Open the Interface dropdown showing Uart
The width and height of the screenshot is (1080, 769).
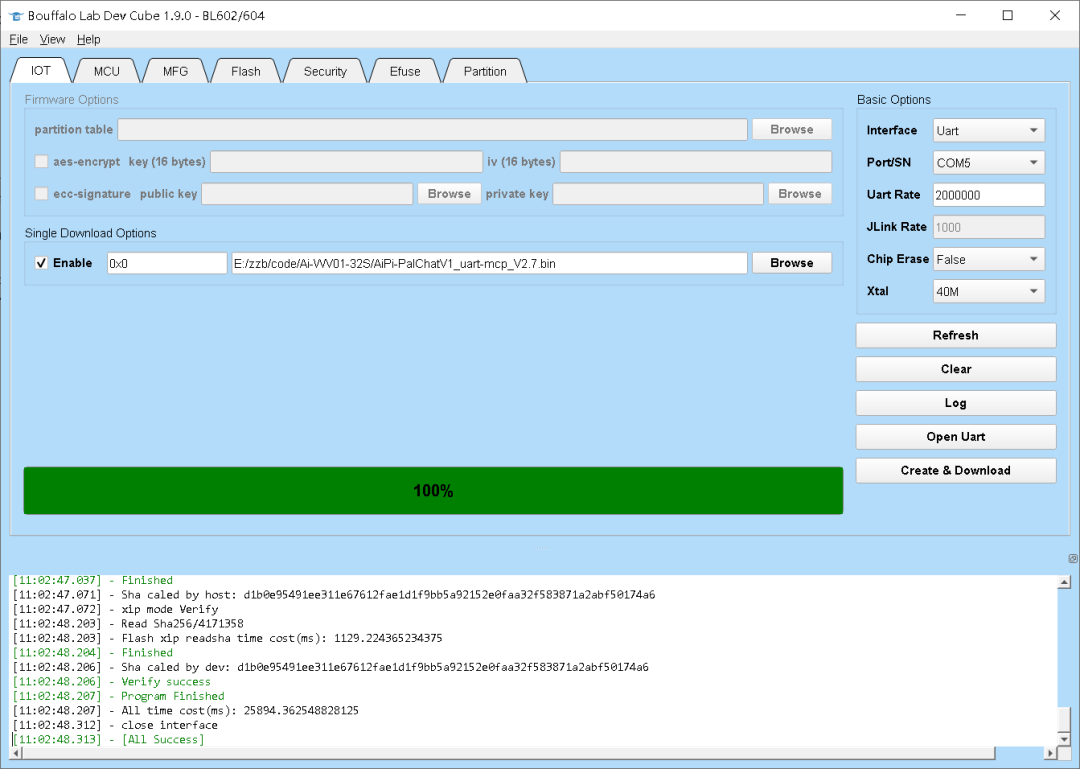(988, 130)
